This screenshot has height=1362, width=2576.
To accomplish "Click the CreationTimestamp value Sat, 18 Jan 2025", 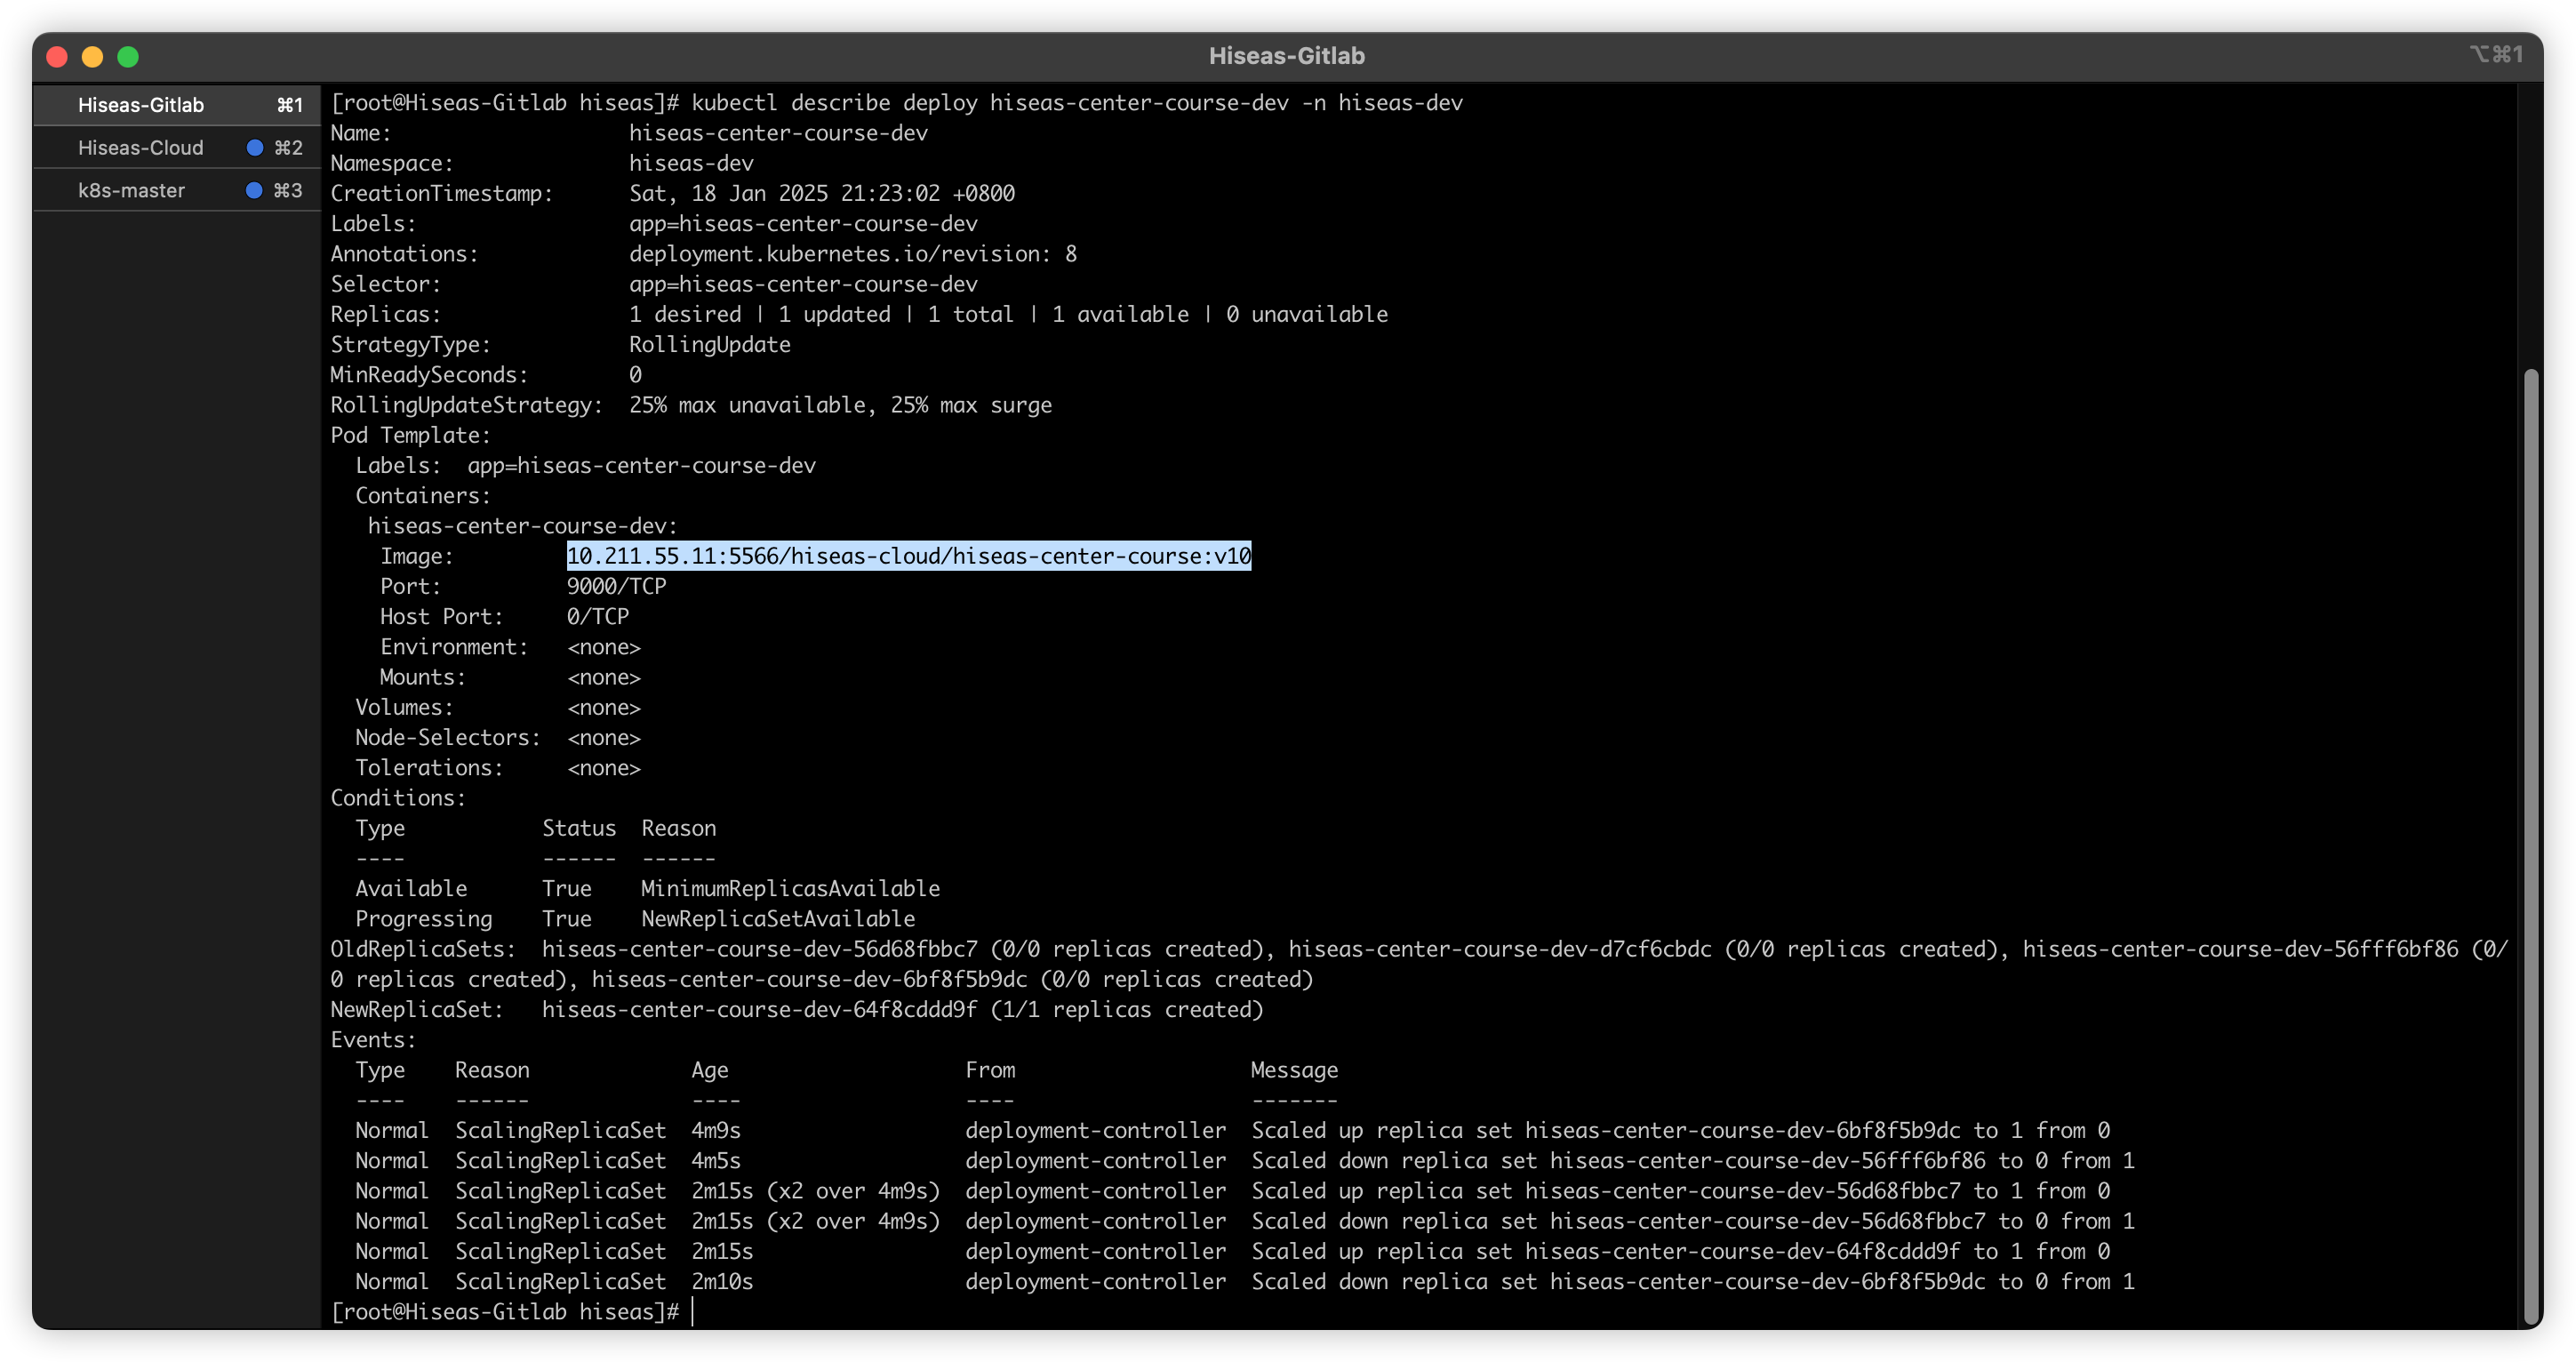I will pos(822,193).
